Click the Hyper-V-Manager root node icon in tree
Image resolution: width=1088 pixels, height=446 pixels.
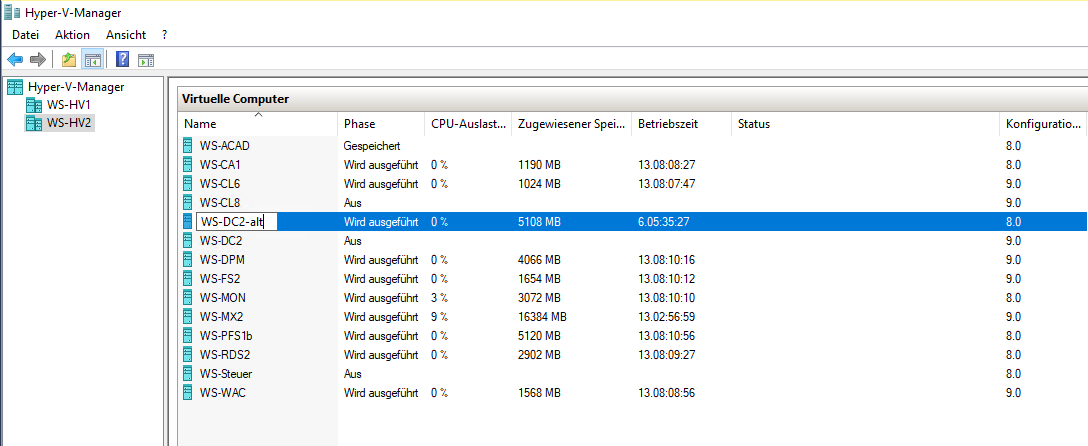(x=15, y=87)
